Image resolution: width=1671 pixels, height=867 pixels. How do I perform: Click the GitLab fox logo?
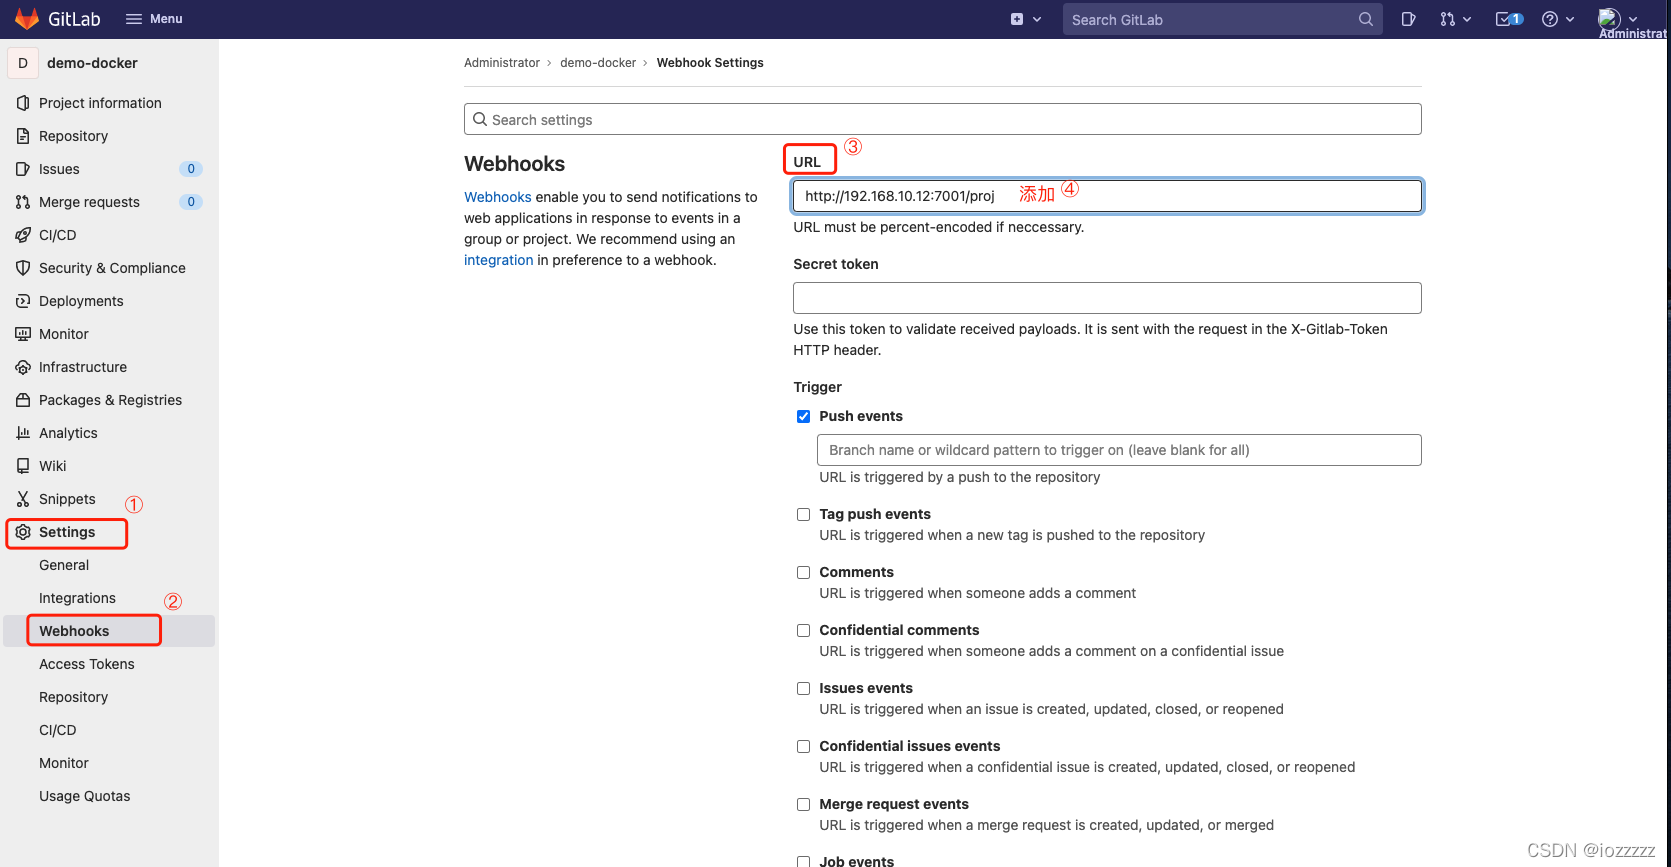point(27,19)
